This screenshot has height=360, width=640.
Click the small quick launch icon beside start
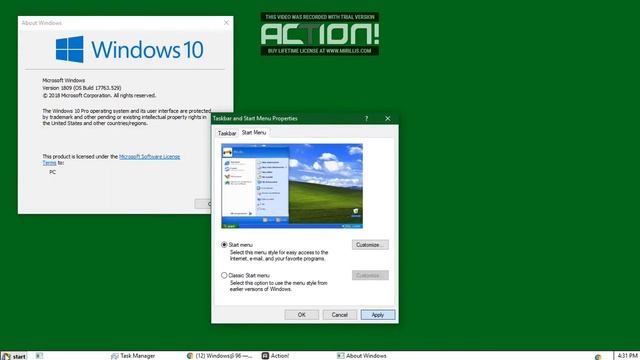[39, 356]
